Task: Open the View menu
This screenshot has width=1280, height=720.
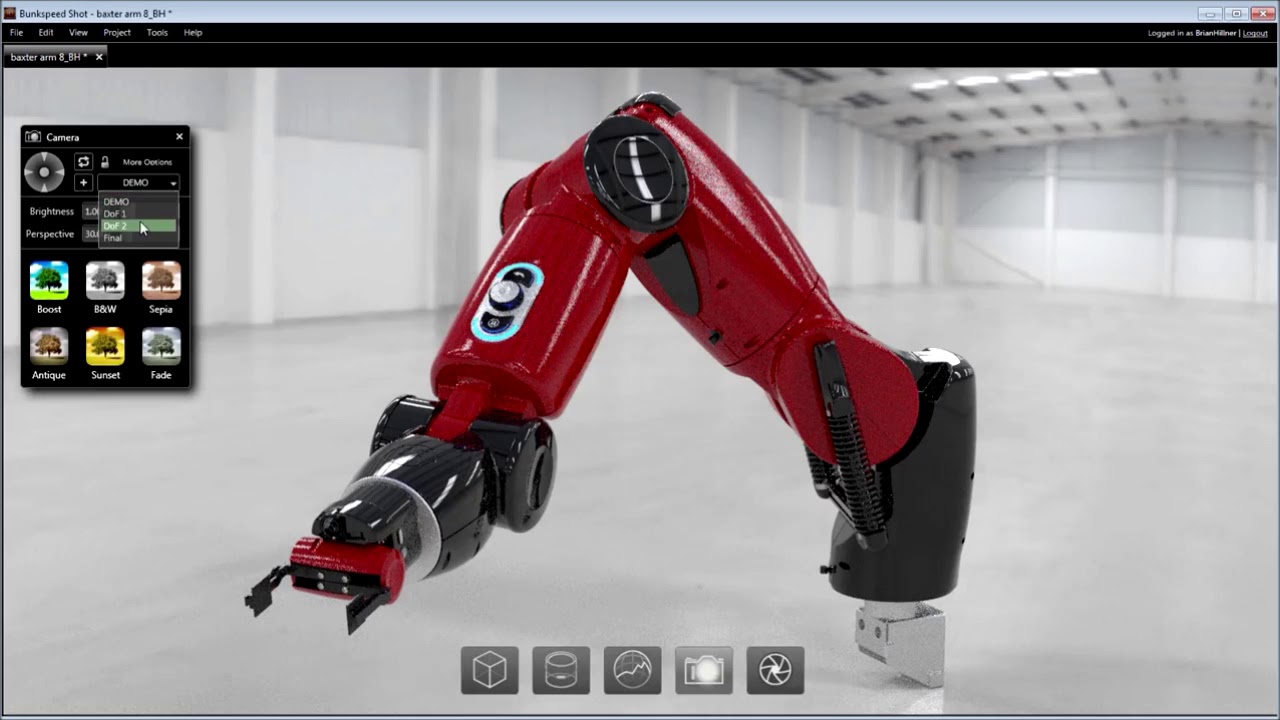Action: 78,33
